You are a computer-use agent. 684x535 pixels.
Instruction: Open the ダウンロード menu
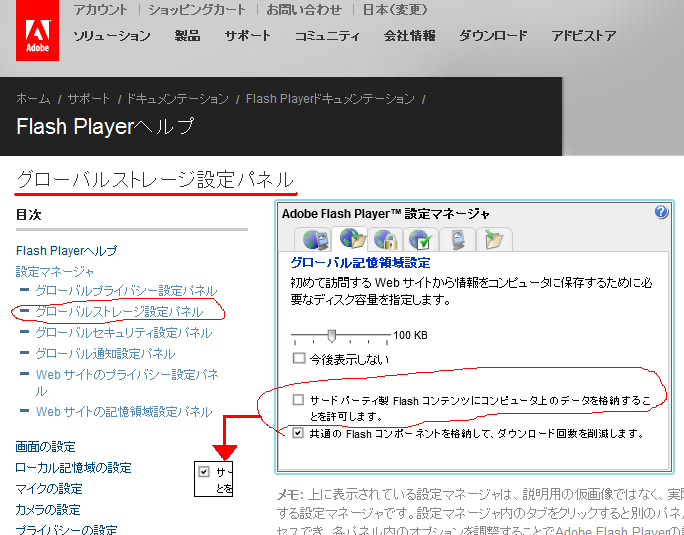pos(493,36)
